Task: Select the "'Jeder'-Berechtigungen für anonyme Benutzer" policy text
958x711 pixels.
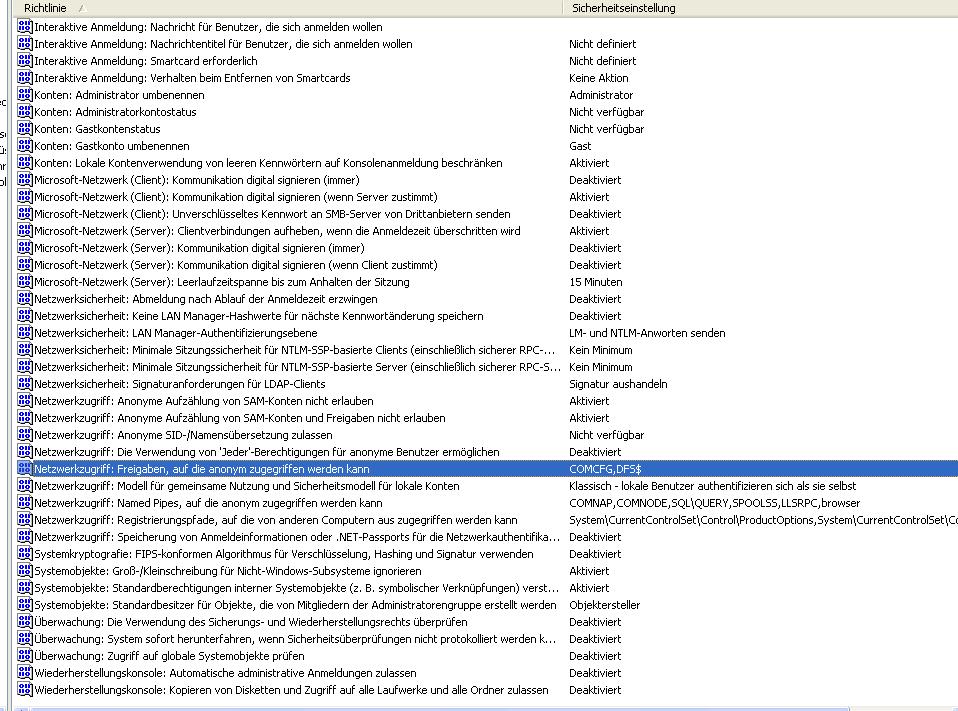Action: tap(267, 452)
